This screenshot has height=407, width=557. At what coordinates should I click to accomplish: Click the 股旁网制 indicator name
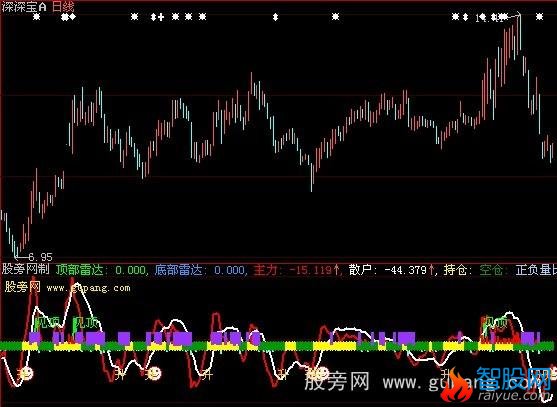(26, 269)
